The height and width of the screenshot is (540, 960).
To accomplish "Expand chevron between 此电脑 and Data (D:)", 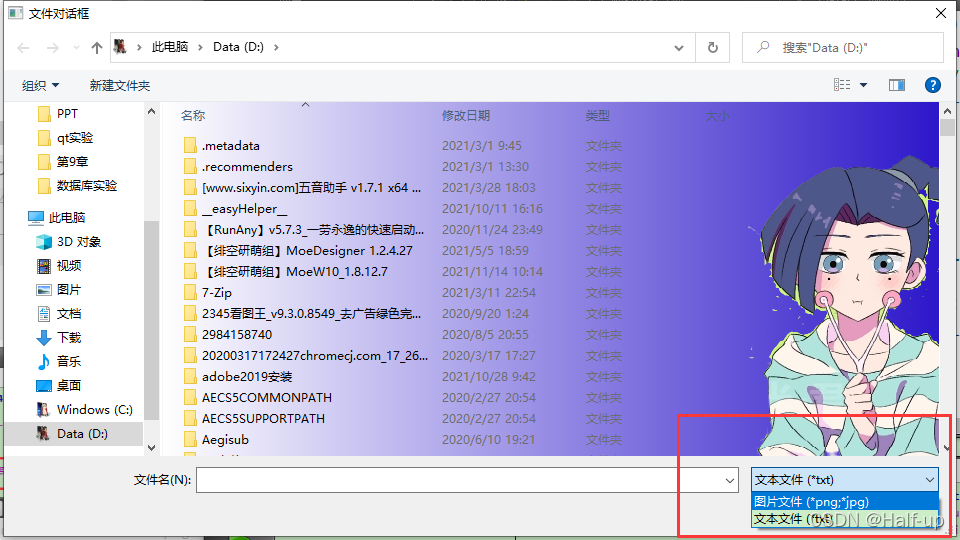I will [x=200, y=47].
